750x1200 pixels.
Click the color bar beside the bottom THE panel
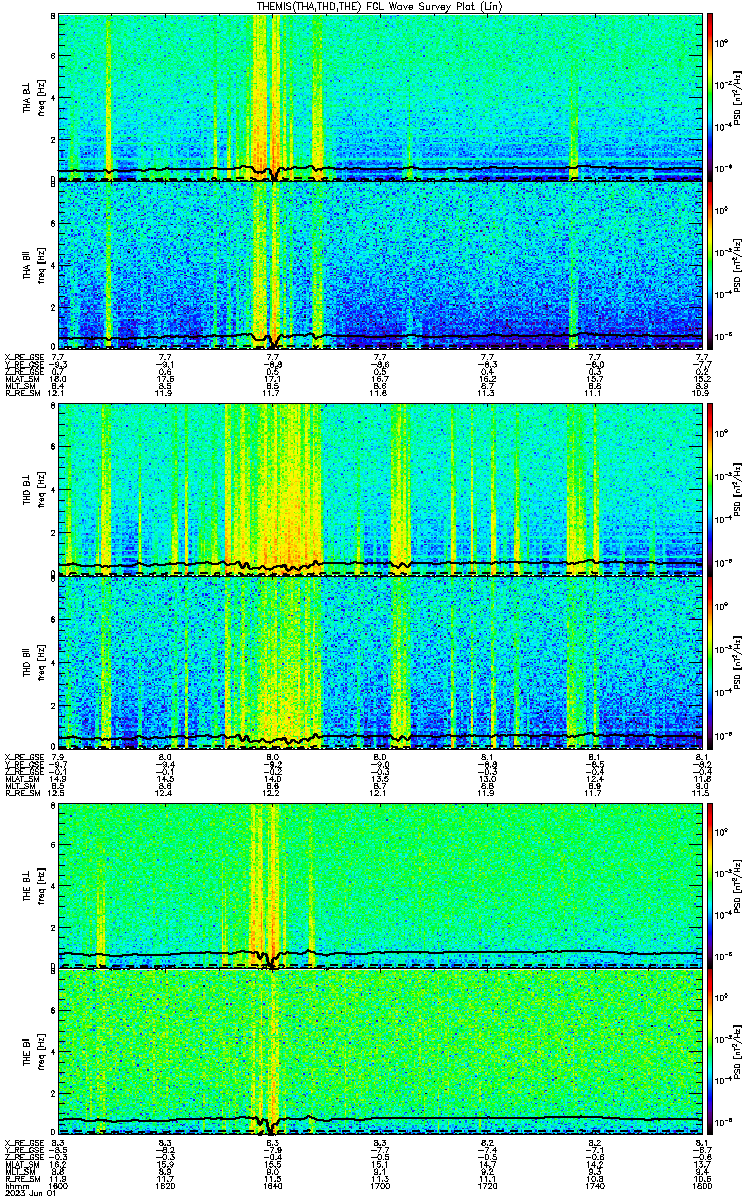coord(710,1050)
